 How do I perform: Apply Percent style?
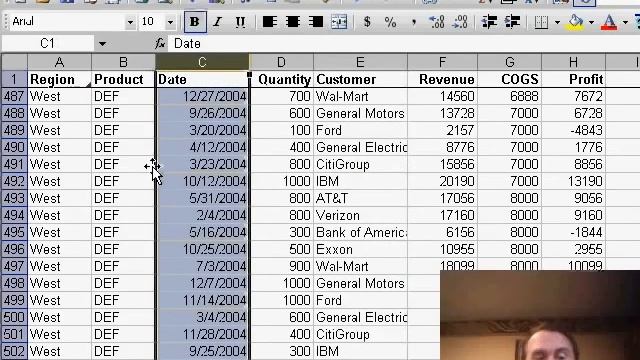point(390,22)
